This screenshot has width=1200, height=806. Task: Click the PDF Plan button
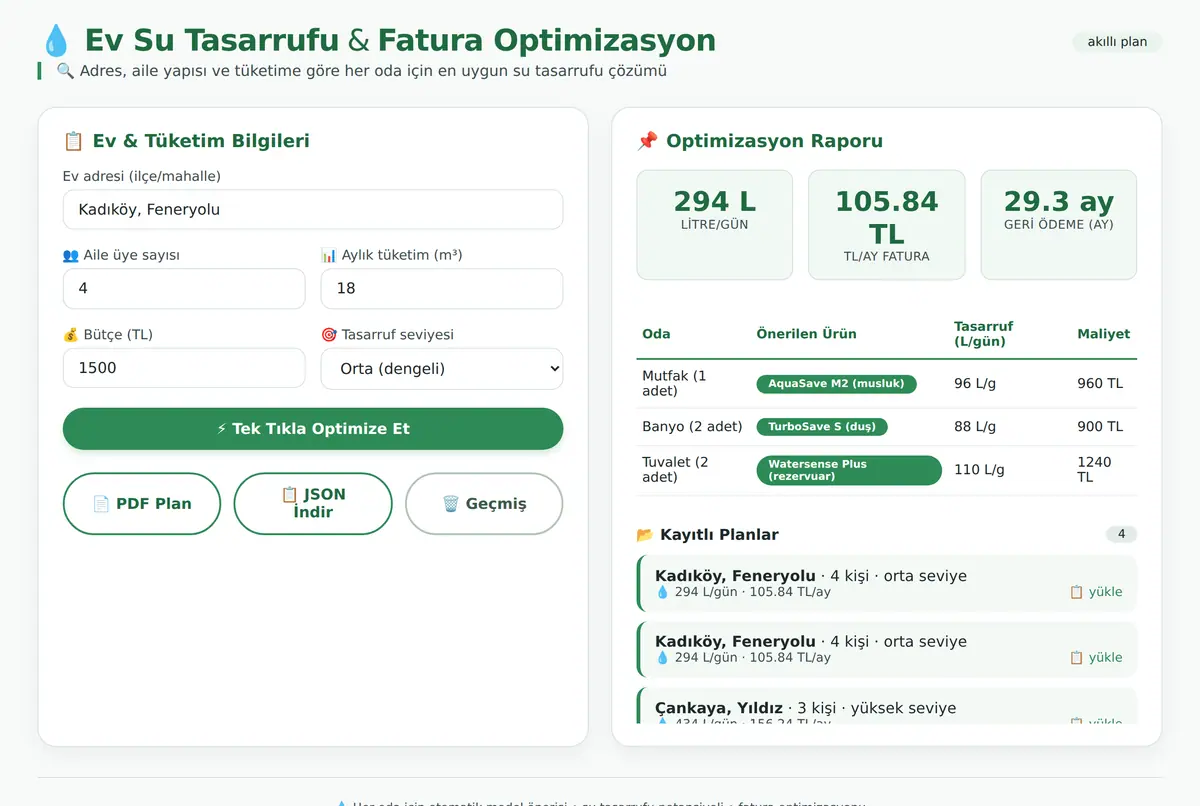coord(142,504)
